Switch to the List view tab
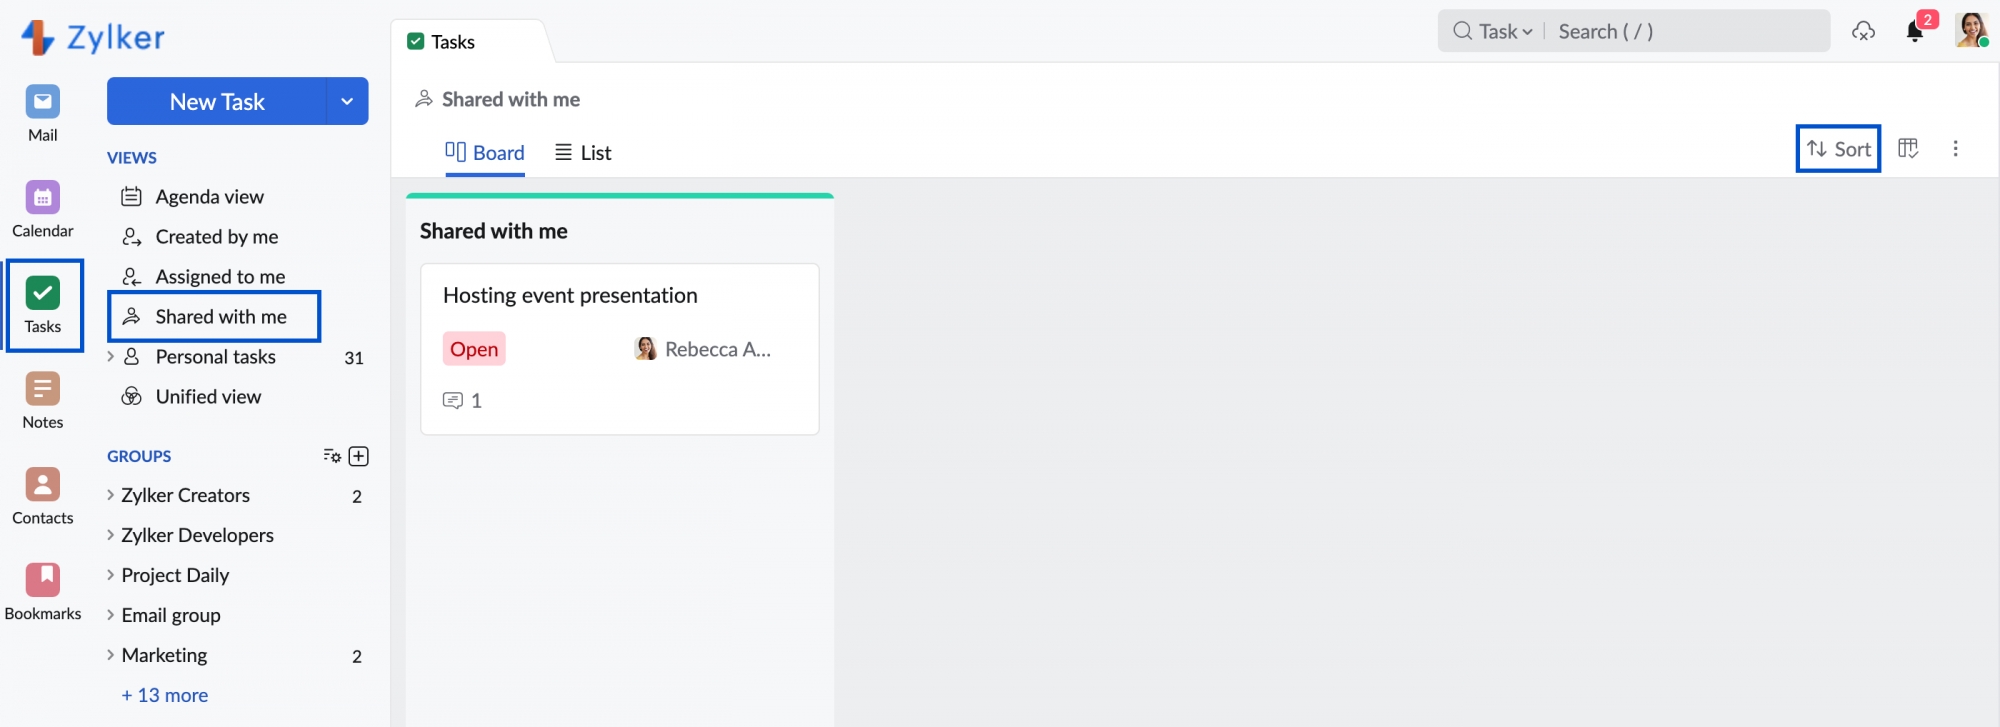Viewport: 2000px width, 727px height. (584, 152)
